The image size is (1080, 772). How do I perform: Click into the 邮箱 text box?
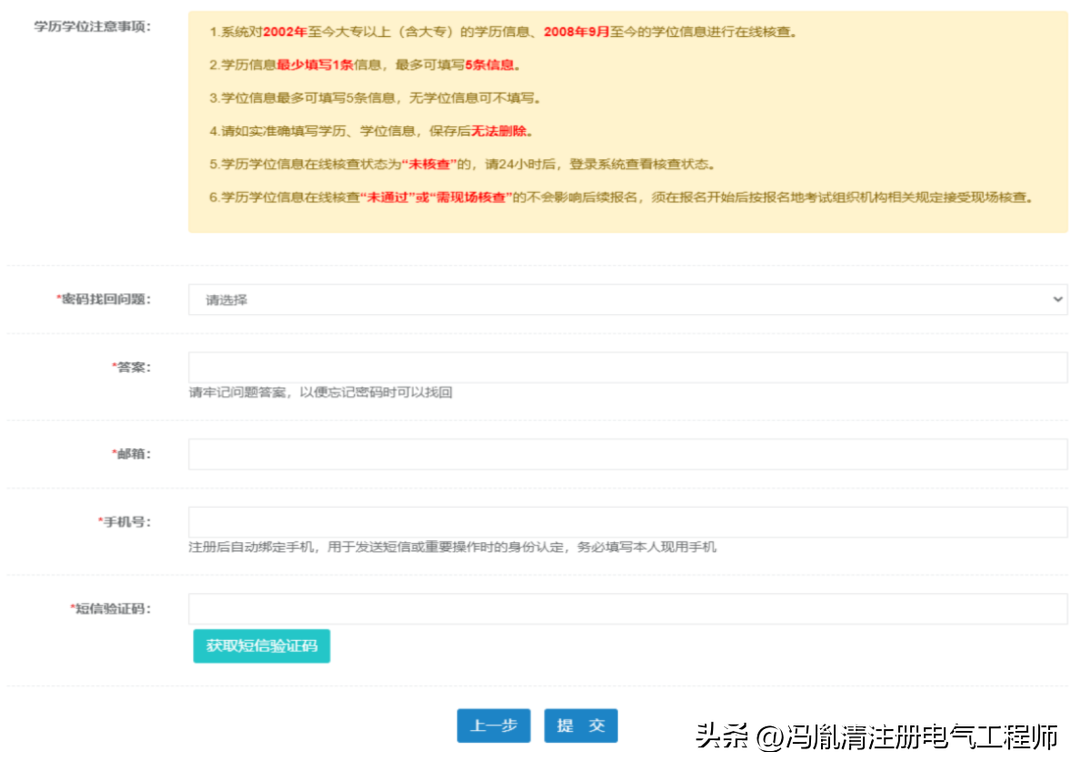[627, 454]
